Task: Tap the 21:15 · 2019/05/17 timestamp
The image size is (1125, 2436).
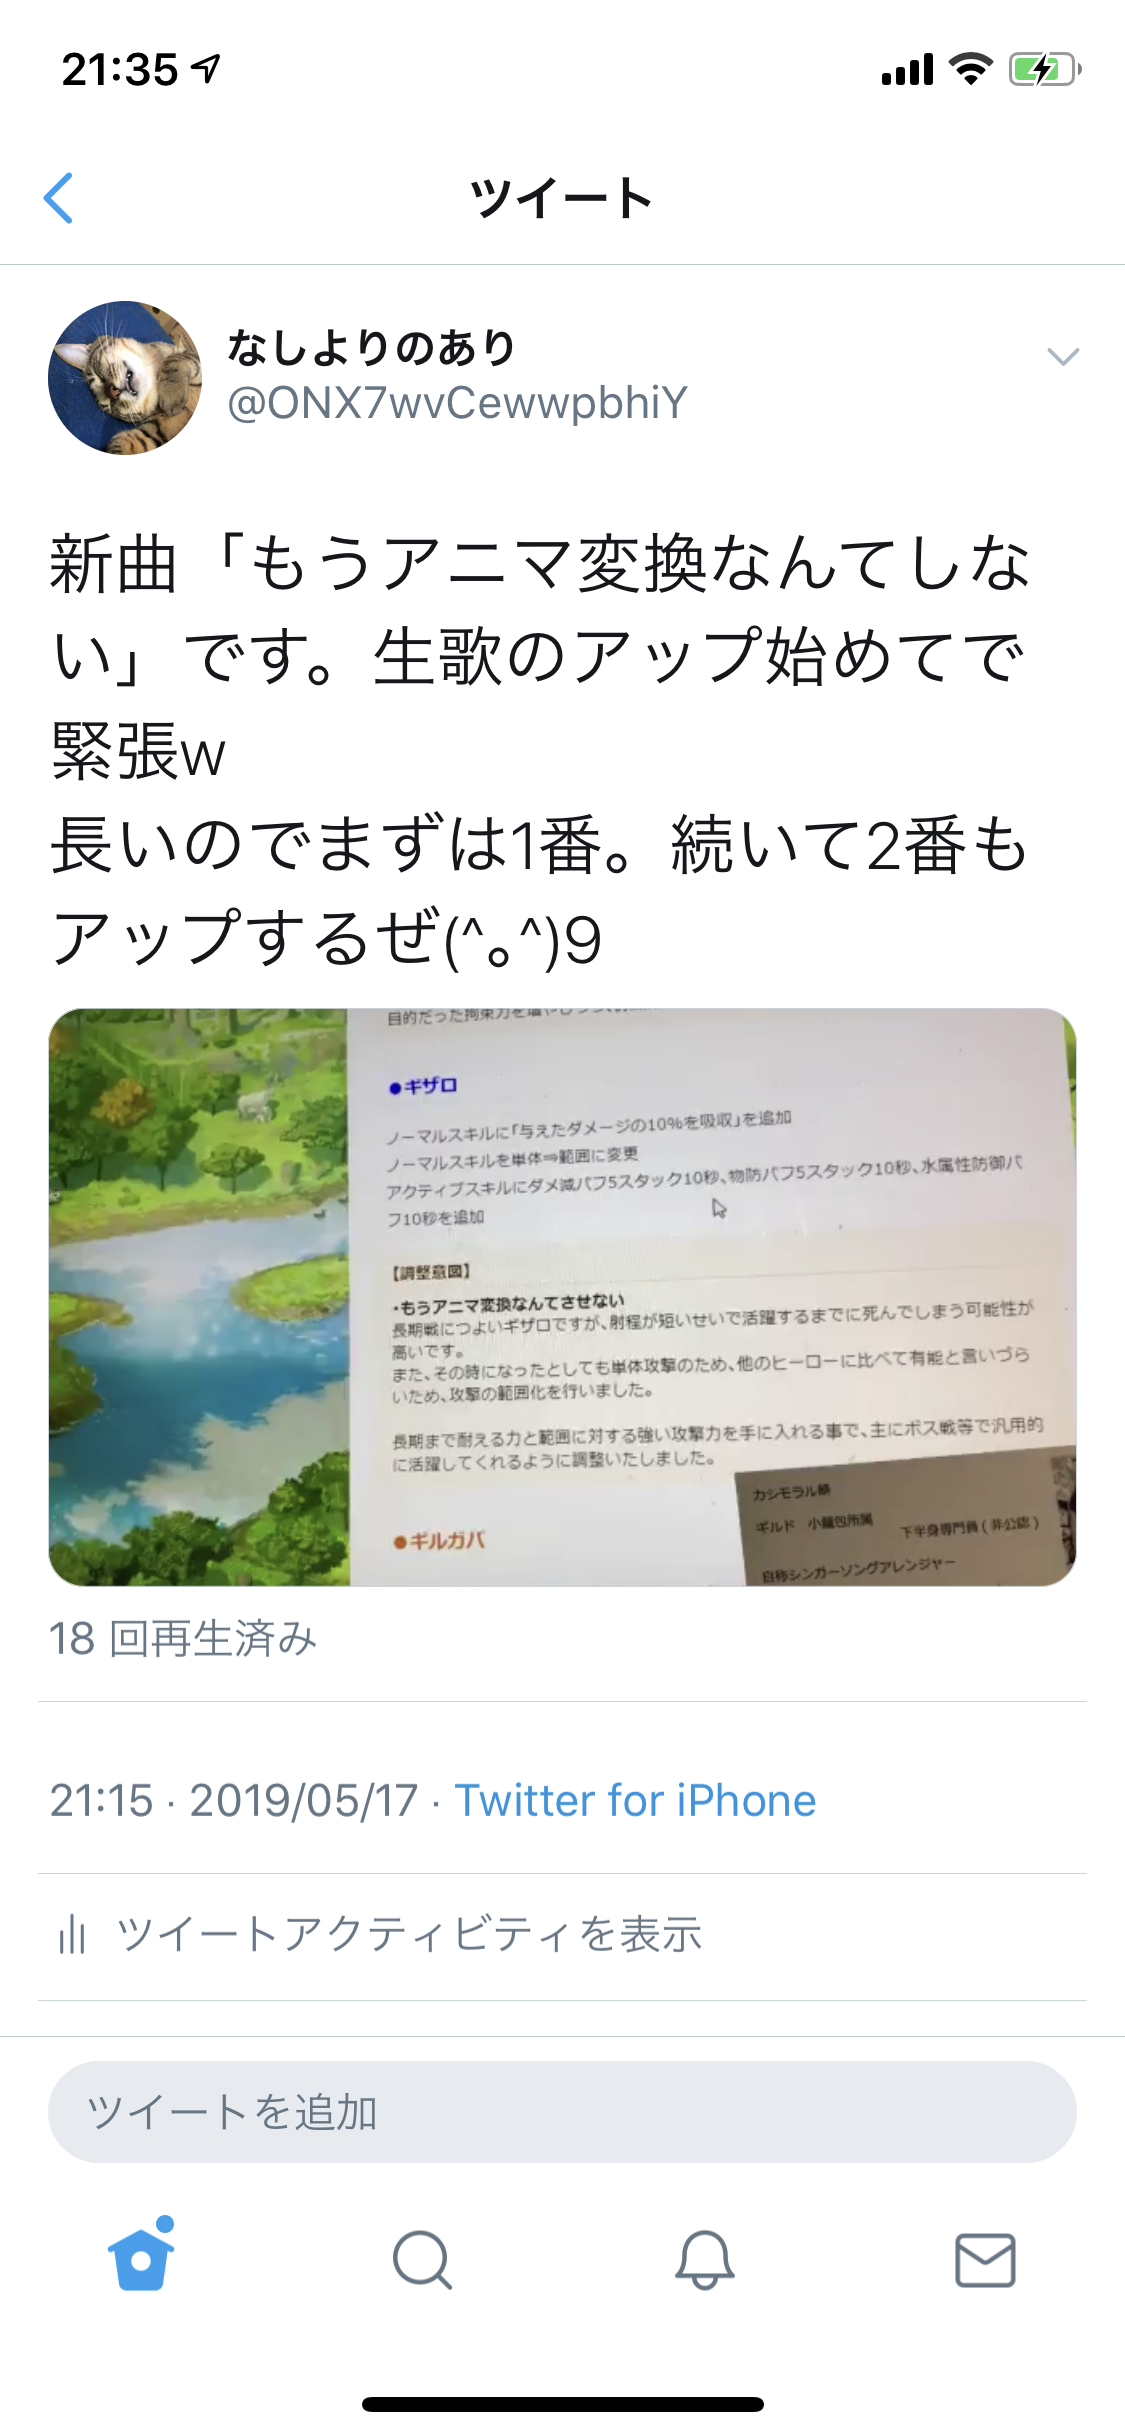Action: click(x=234, y=1801)
